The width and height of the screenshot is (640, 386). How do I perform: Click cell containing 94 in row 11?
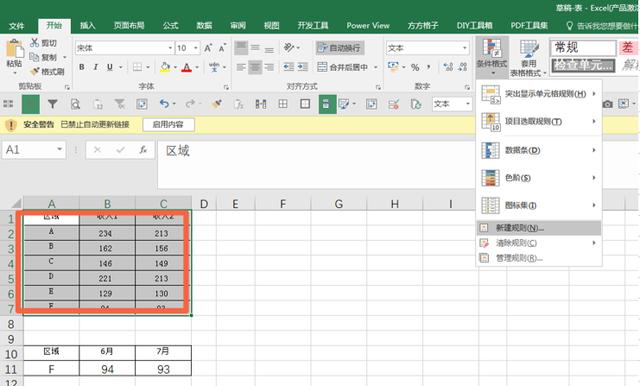[x=107, y=369]
